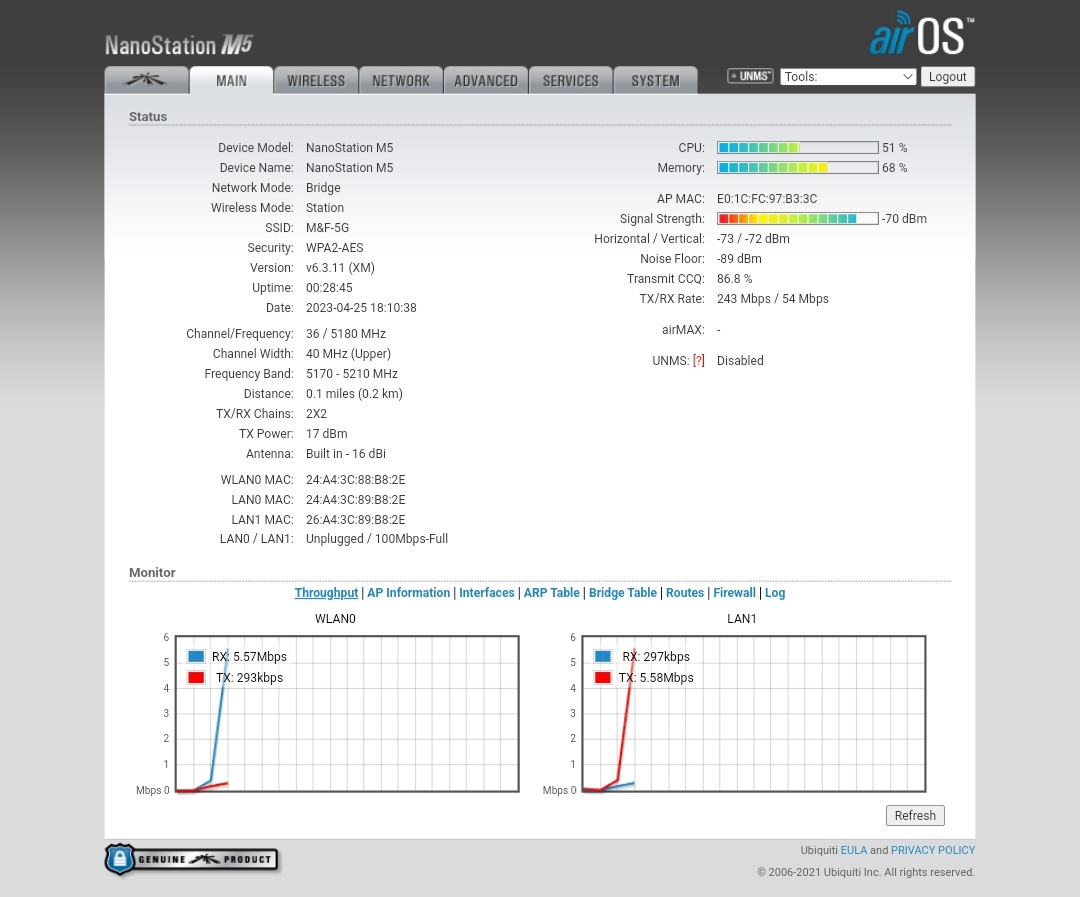Open the Ubiquiti logo tab

tap(146, 80)
